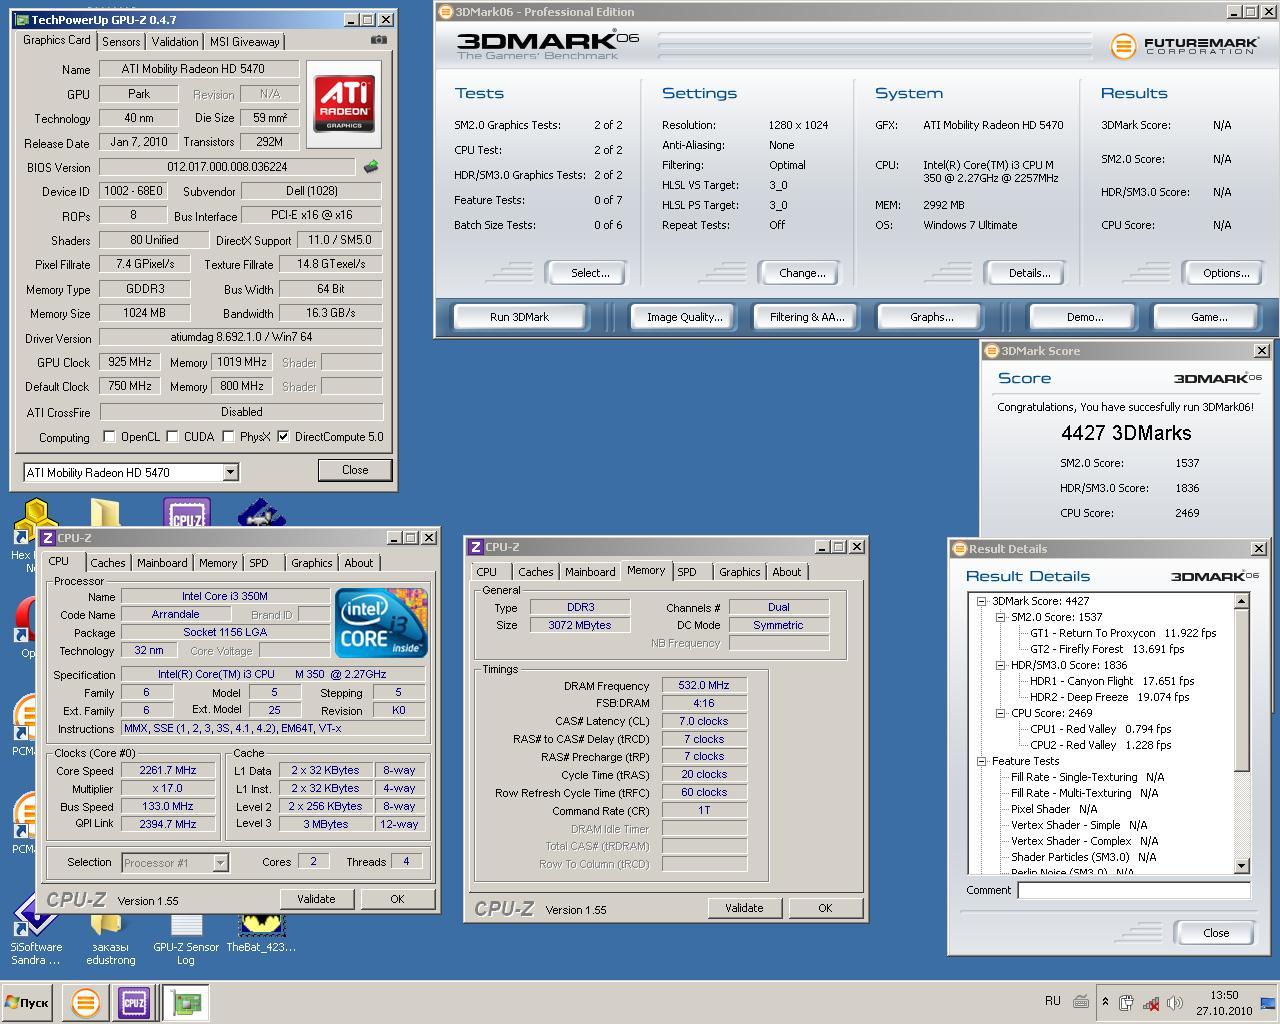Click the Intel Core i3 inside logo

381,622
